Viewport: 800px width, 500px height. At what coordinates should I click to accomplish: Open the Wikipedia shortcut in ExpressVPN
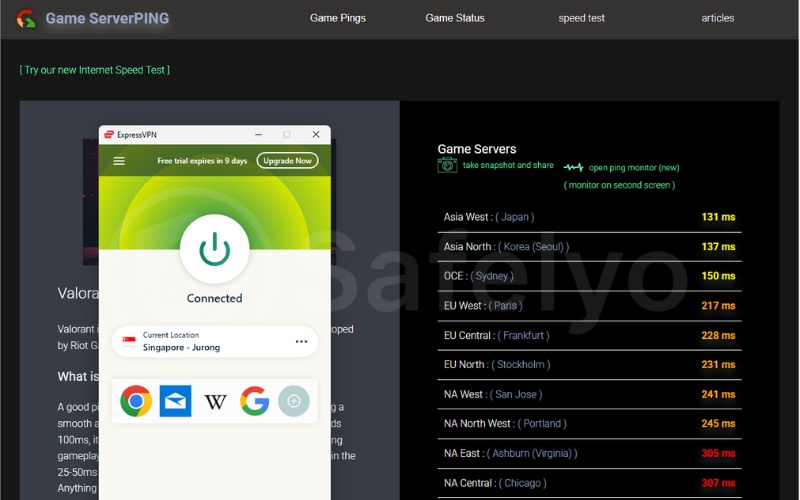click(x=215, y=402)
